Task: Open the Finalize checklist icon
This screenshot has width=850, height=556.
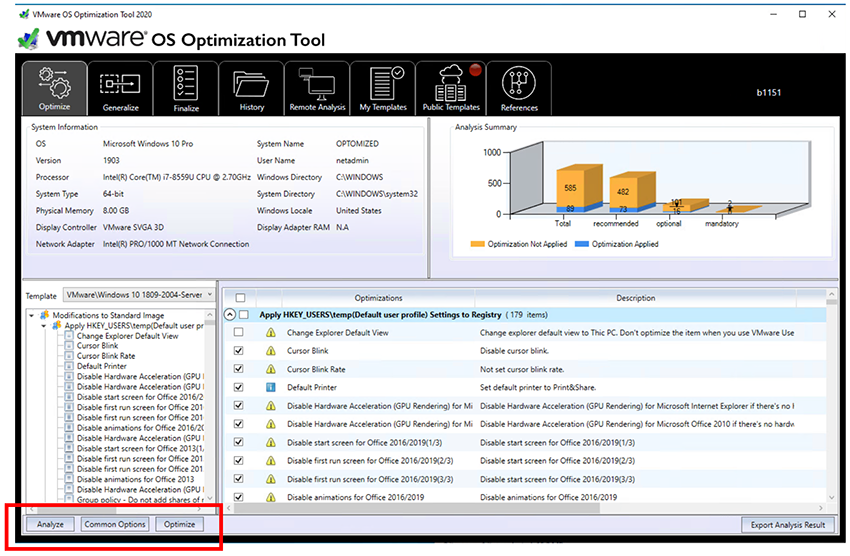Action: pos(185,82)
